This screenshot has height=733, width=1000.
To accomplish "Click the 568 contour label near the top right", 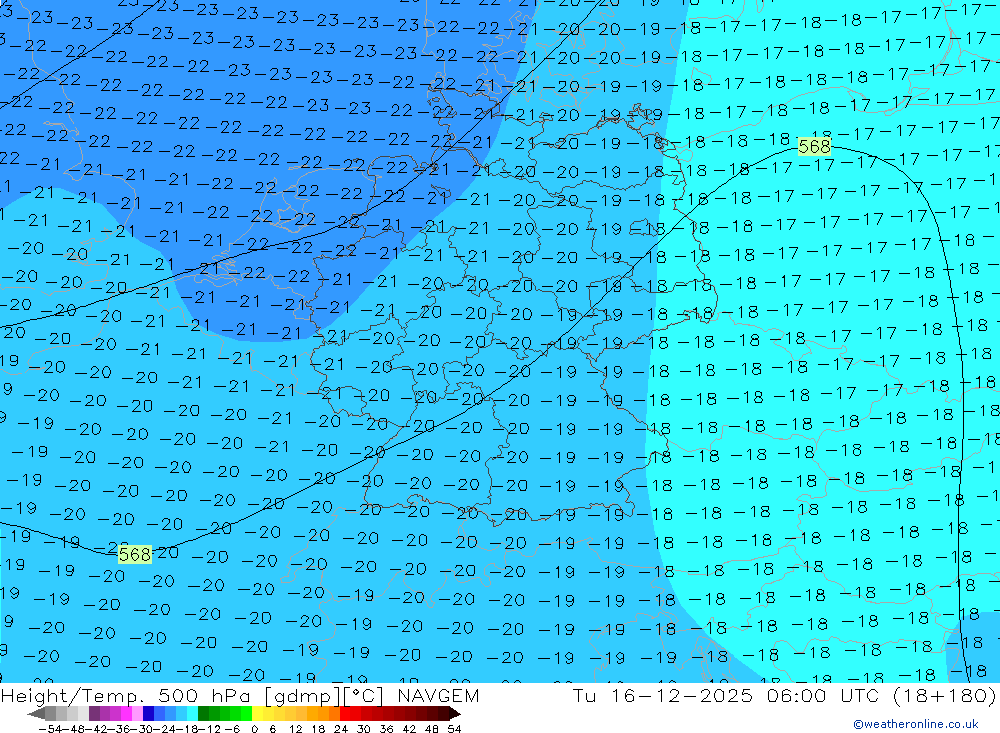I will tap(814, 147).
